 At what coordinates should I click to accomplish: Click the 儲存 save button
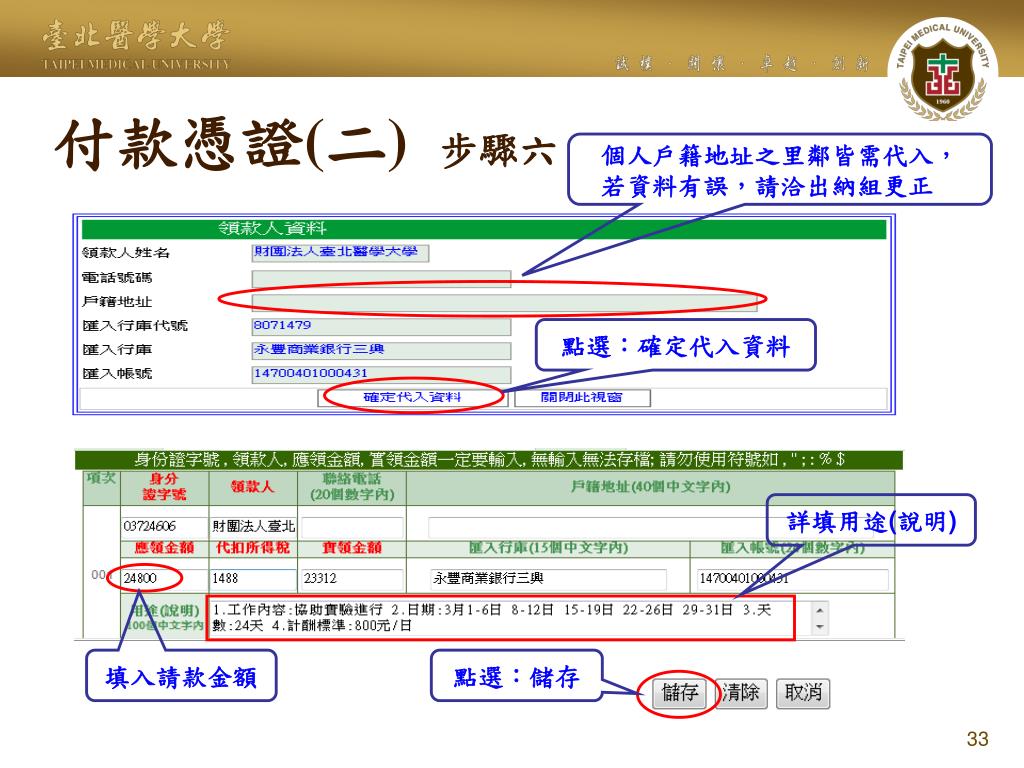[680, 693]
